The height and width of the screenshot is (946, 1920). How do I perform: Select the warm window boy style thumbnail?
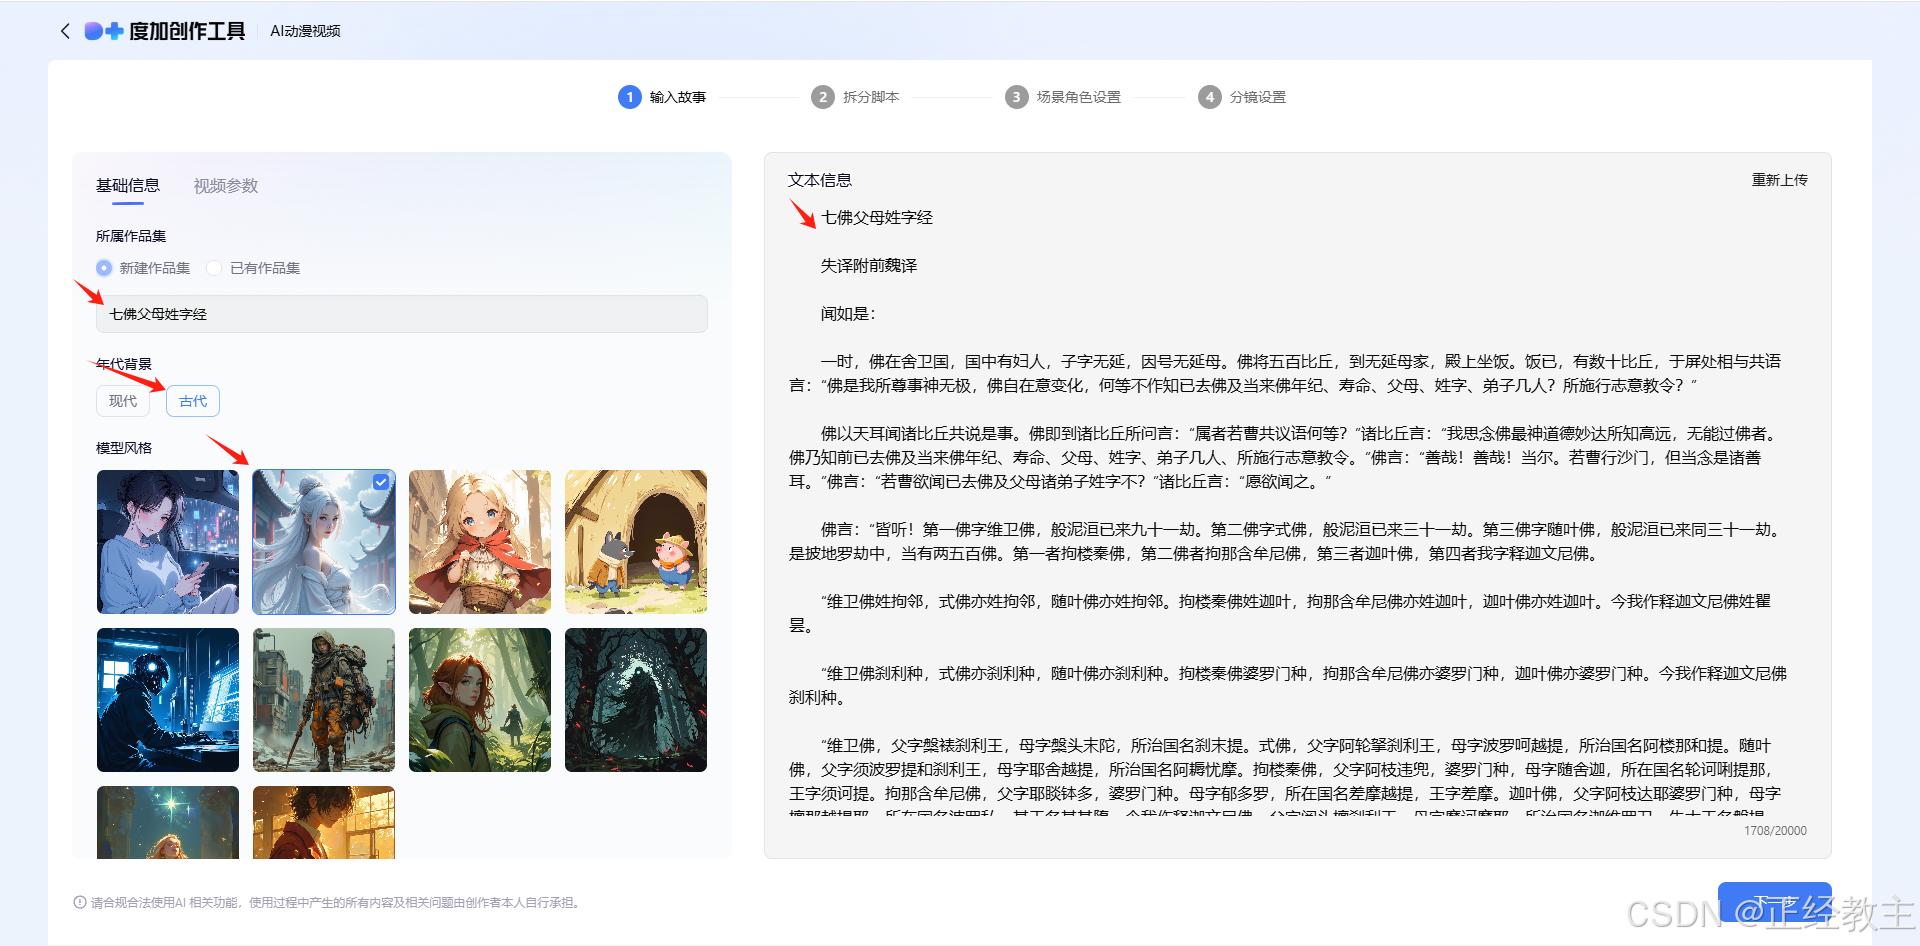pyautogui.click(x=324, y=822)
